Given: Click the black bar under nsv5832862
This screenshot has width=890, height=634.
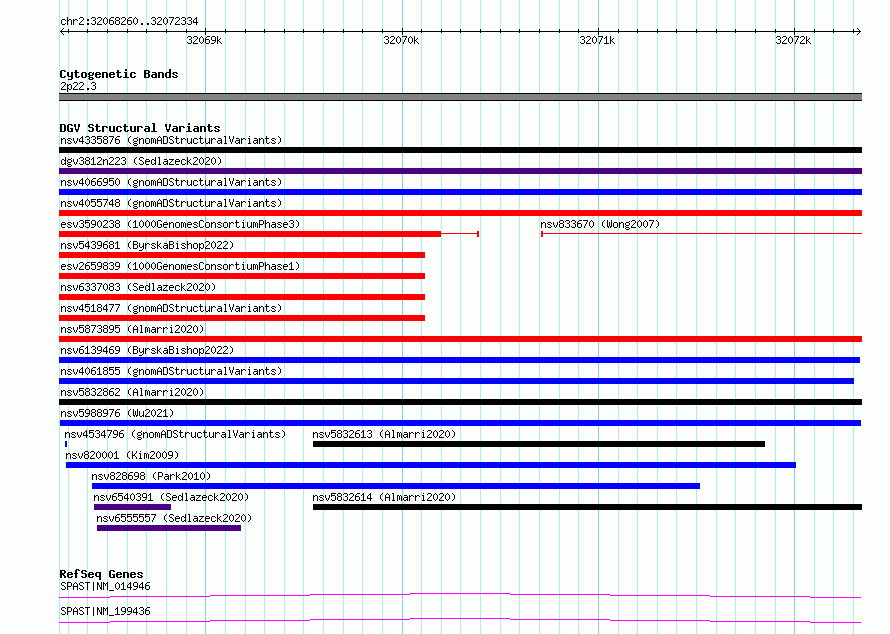Looking at the screenshot, I should (x=460, y=402).
